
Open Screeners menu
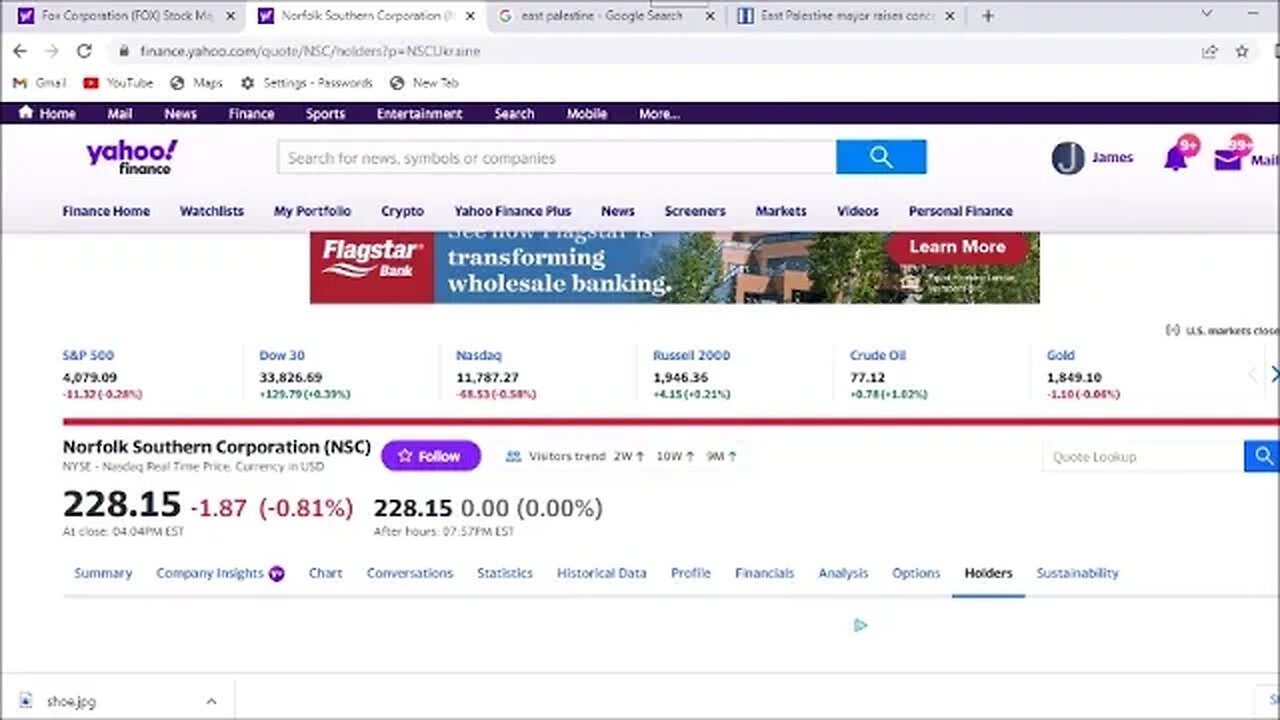[x=695, y=211]
